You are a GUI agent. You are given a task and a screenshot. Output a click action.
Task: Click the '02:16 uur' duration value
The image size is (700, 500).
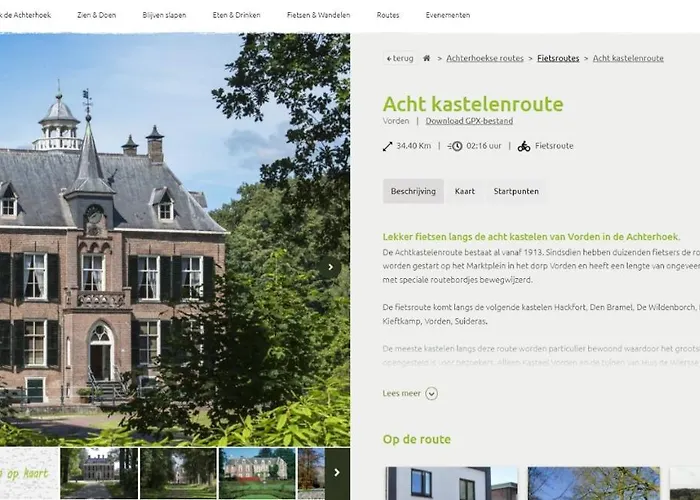(484, 146)
